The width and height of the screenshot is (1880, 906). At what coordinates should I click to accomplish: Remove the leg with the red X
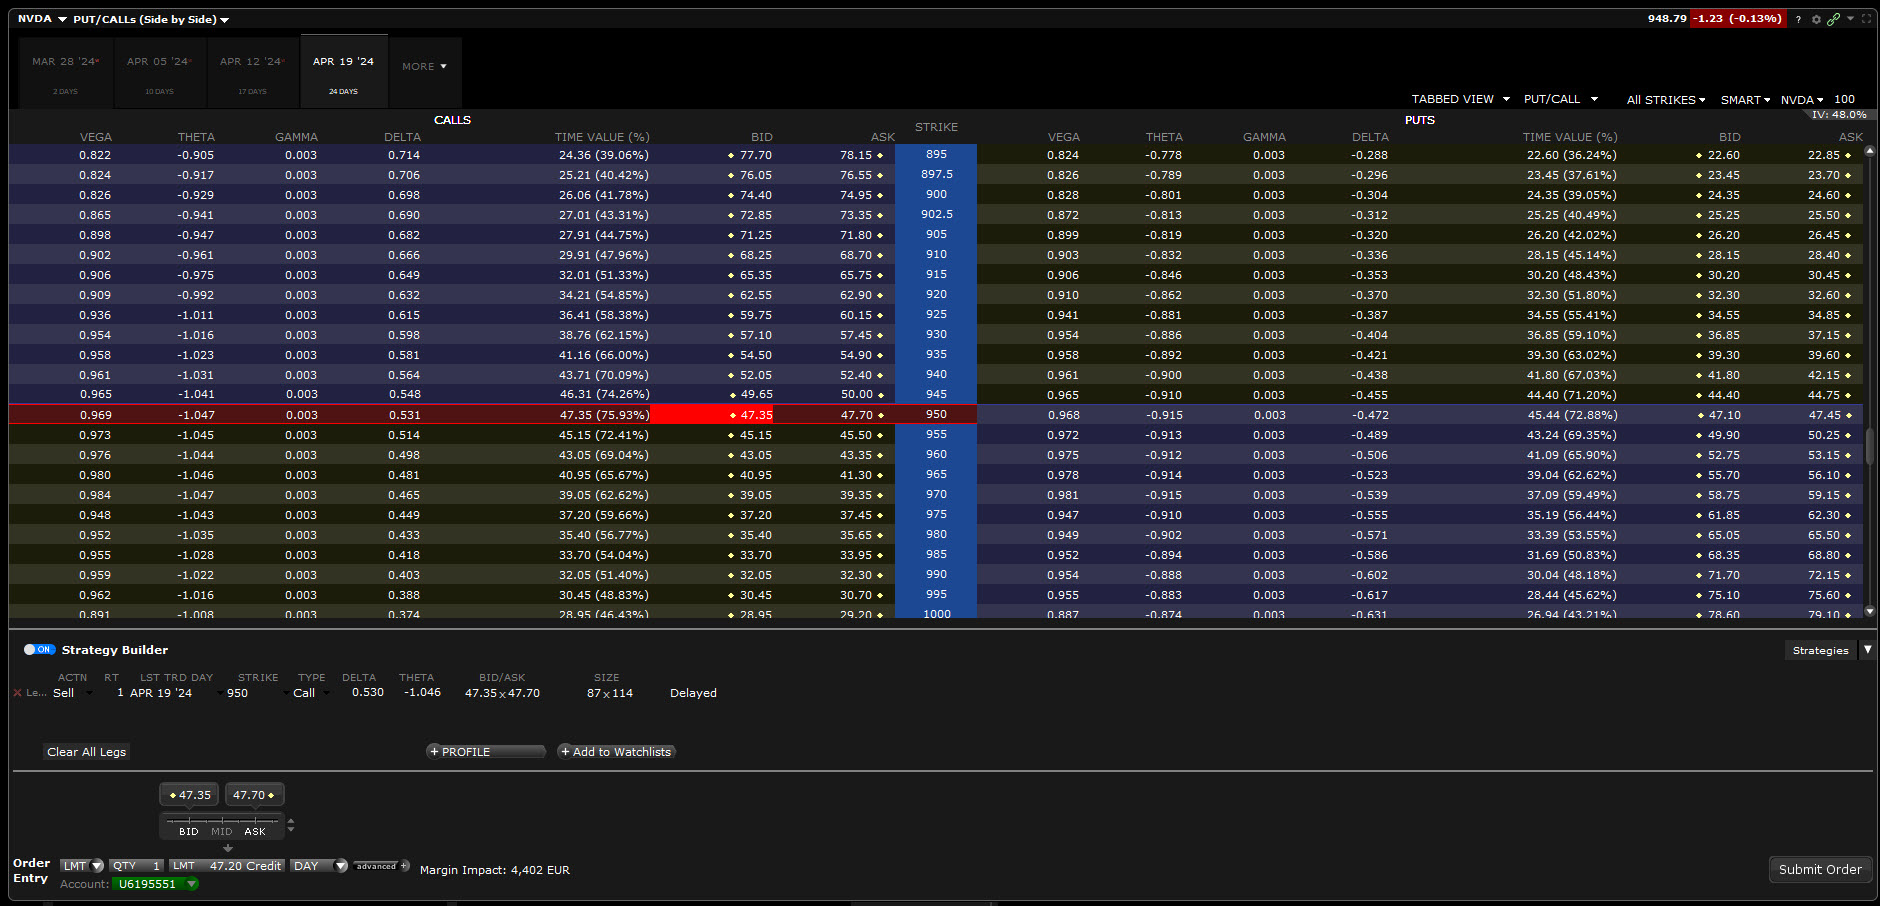click(17, 693)
